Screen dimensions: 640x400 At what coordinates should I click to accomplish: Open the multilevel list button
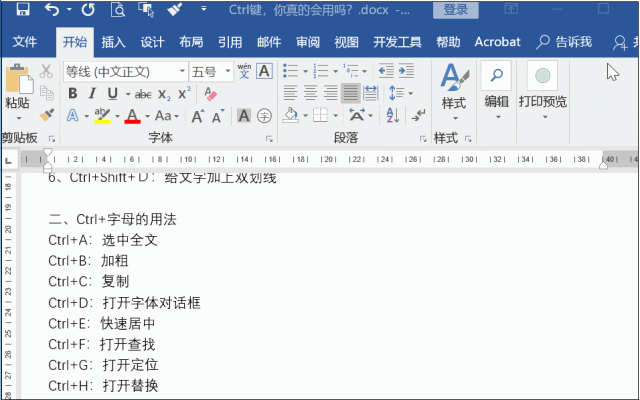coord(351,71)
